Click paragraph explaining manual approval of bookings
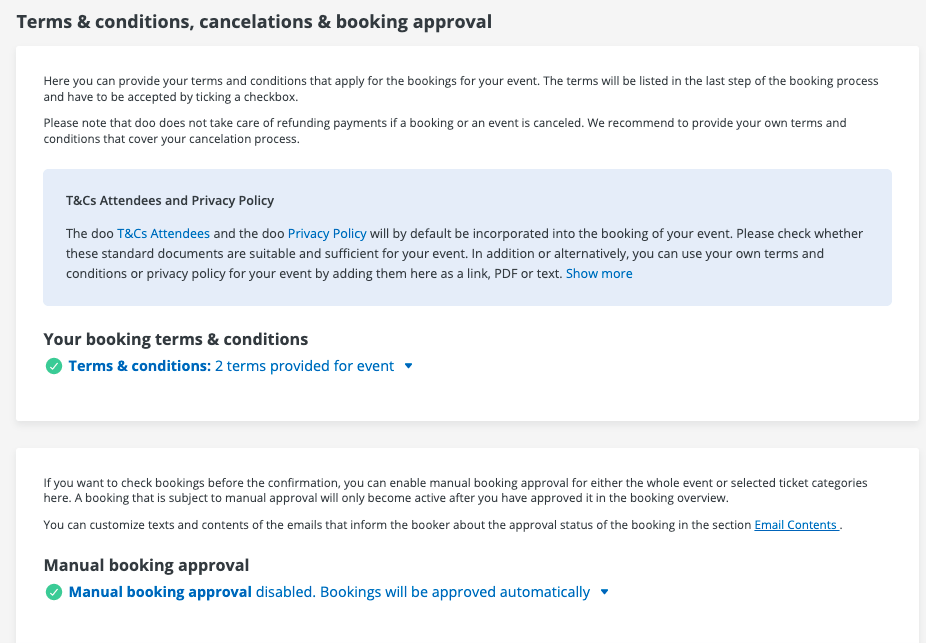This screenshot has height=643, width=926. pyautogui.click(x=455, y=490)
